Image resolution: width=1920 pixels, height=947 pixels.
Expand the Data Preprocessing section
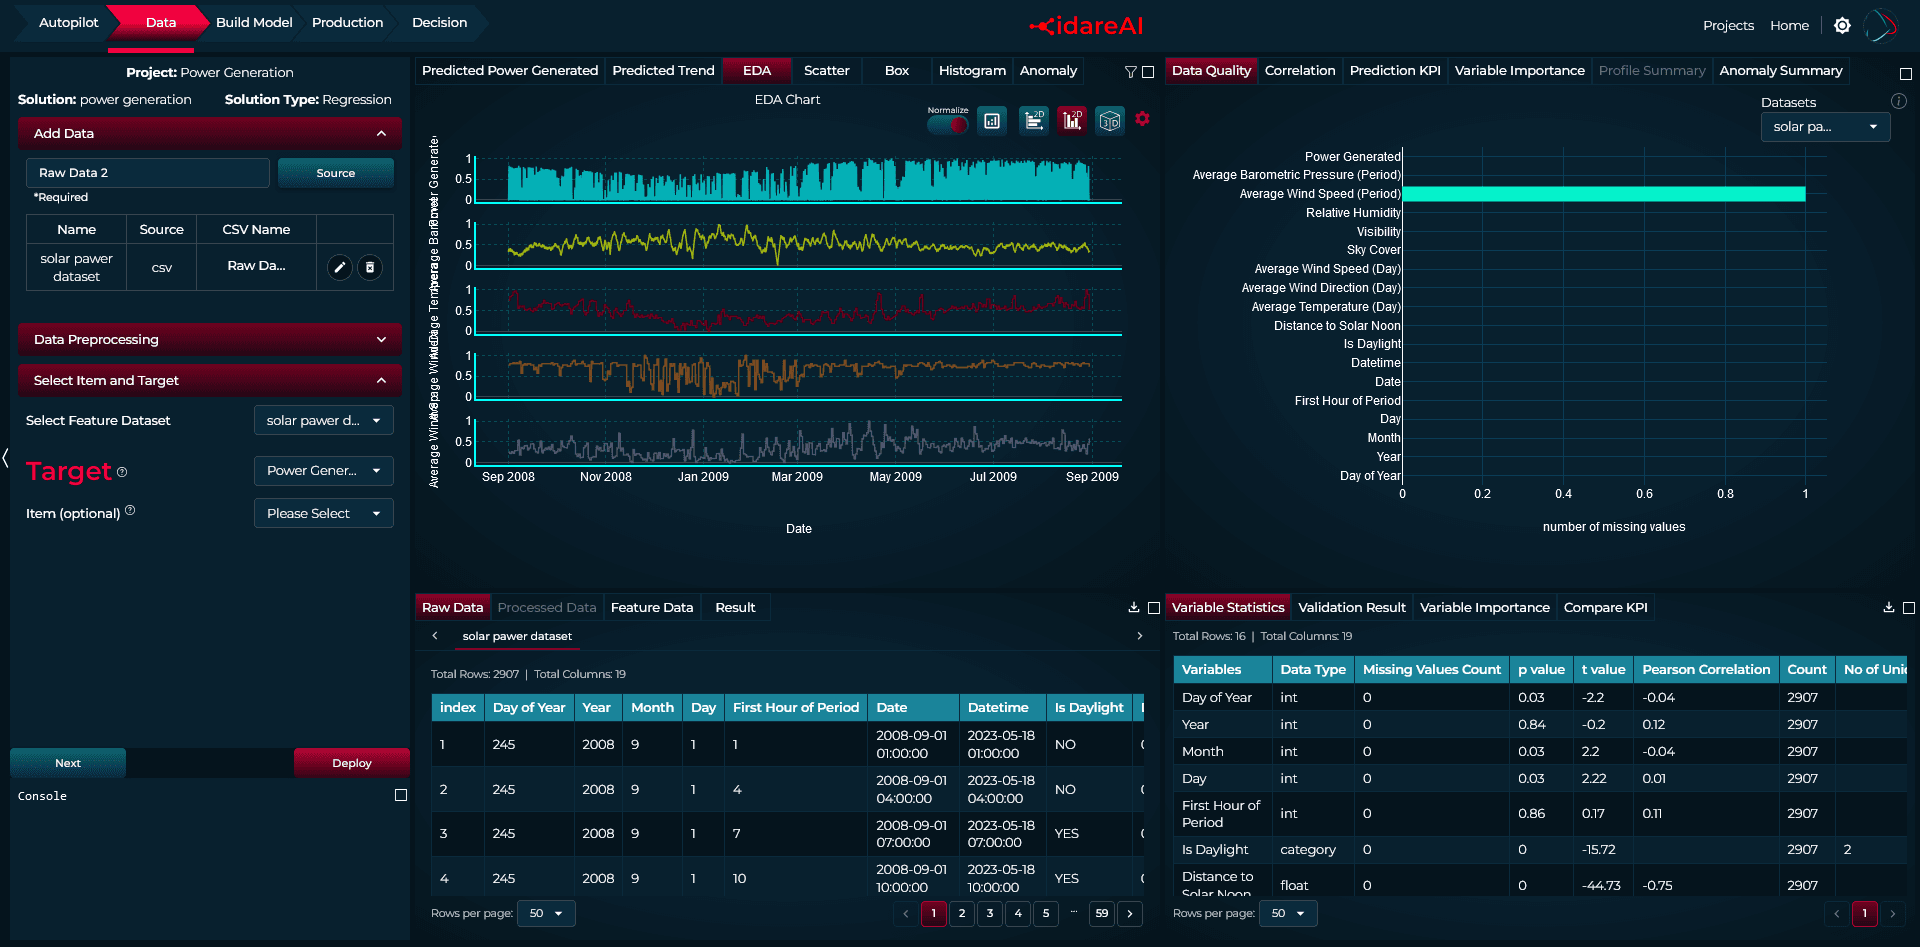(x=209, y=339)
